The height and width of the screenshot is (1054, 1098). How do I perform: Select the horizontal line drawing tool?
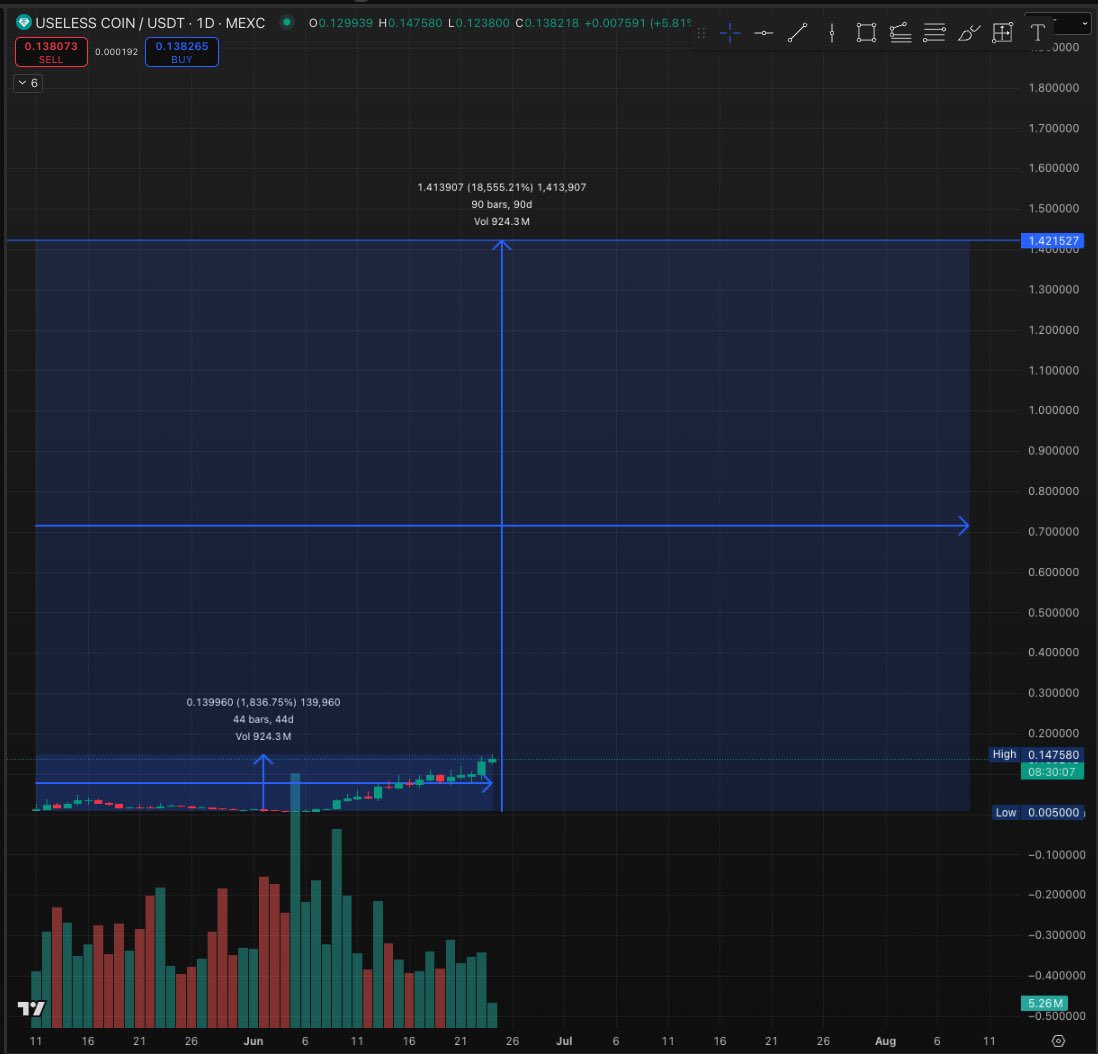click(763, 32)
